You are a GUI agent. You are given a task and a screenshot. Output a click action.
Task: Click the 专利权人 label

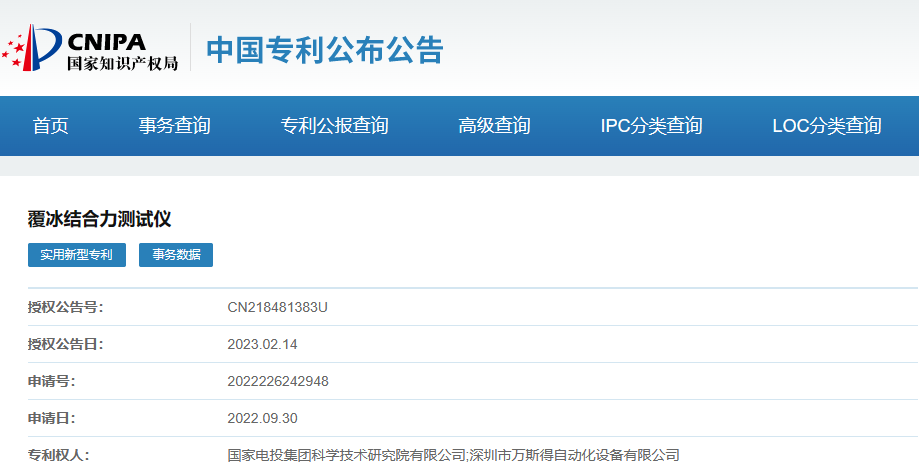click(59, 455)
